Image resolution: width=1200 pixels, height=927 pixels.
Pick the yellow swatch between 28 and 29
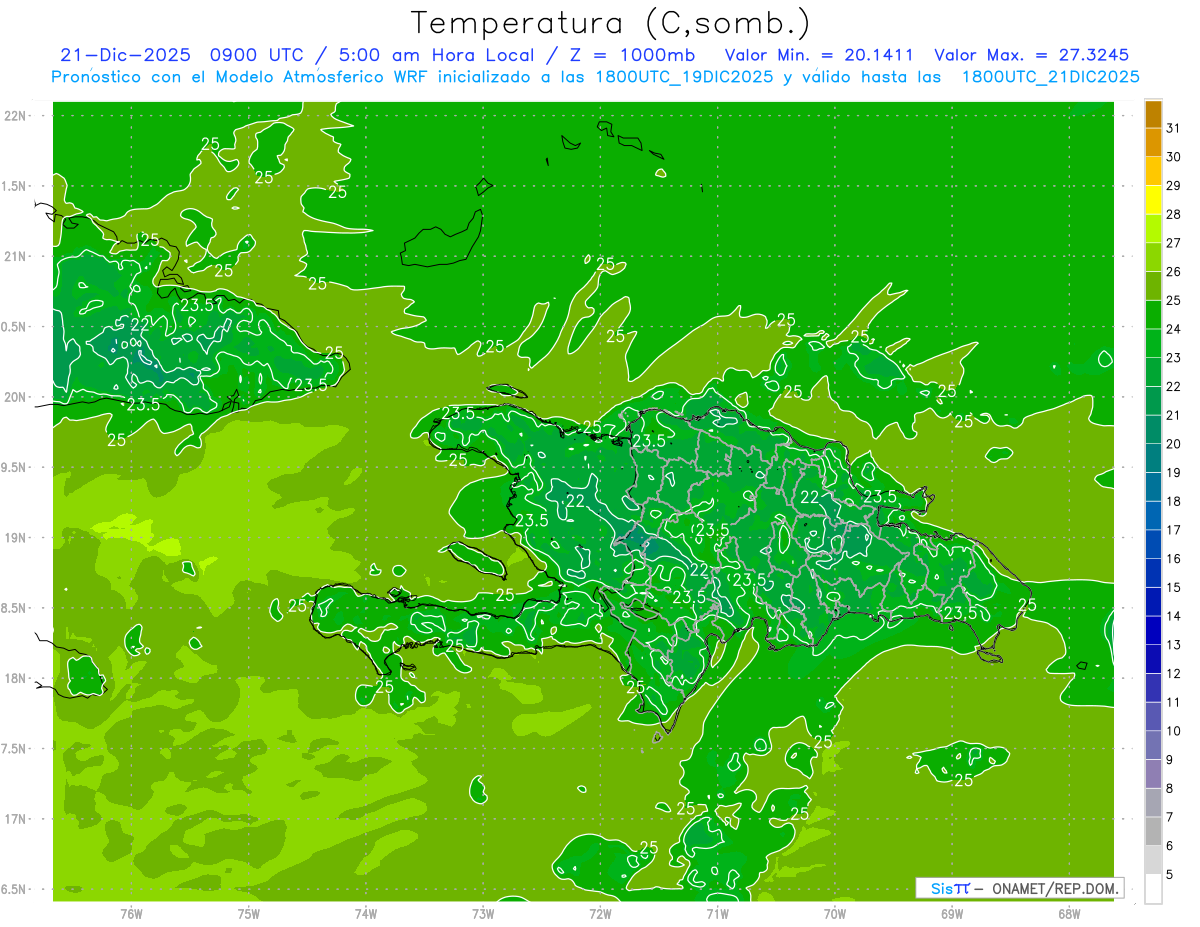click(1153, 200)
